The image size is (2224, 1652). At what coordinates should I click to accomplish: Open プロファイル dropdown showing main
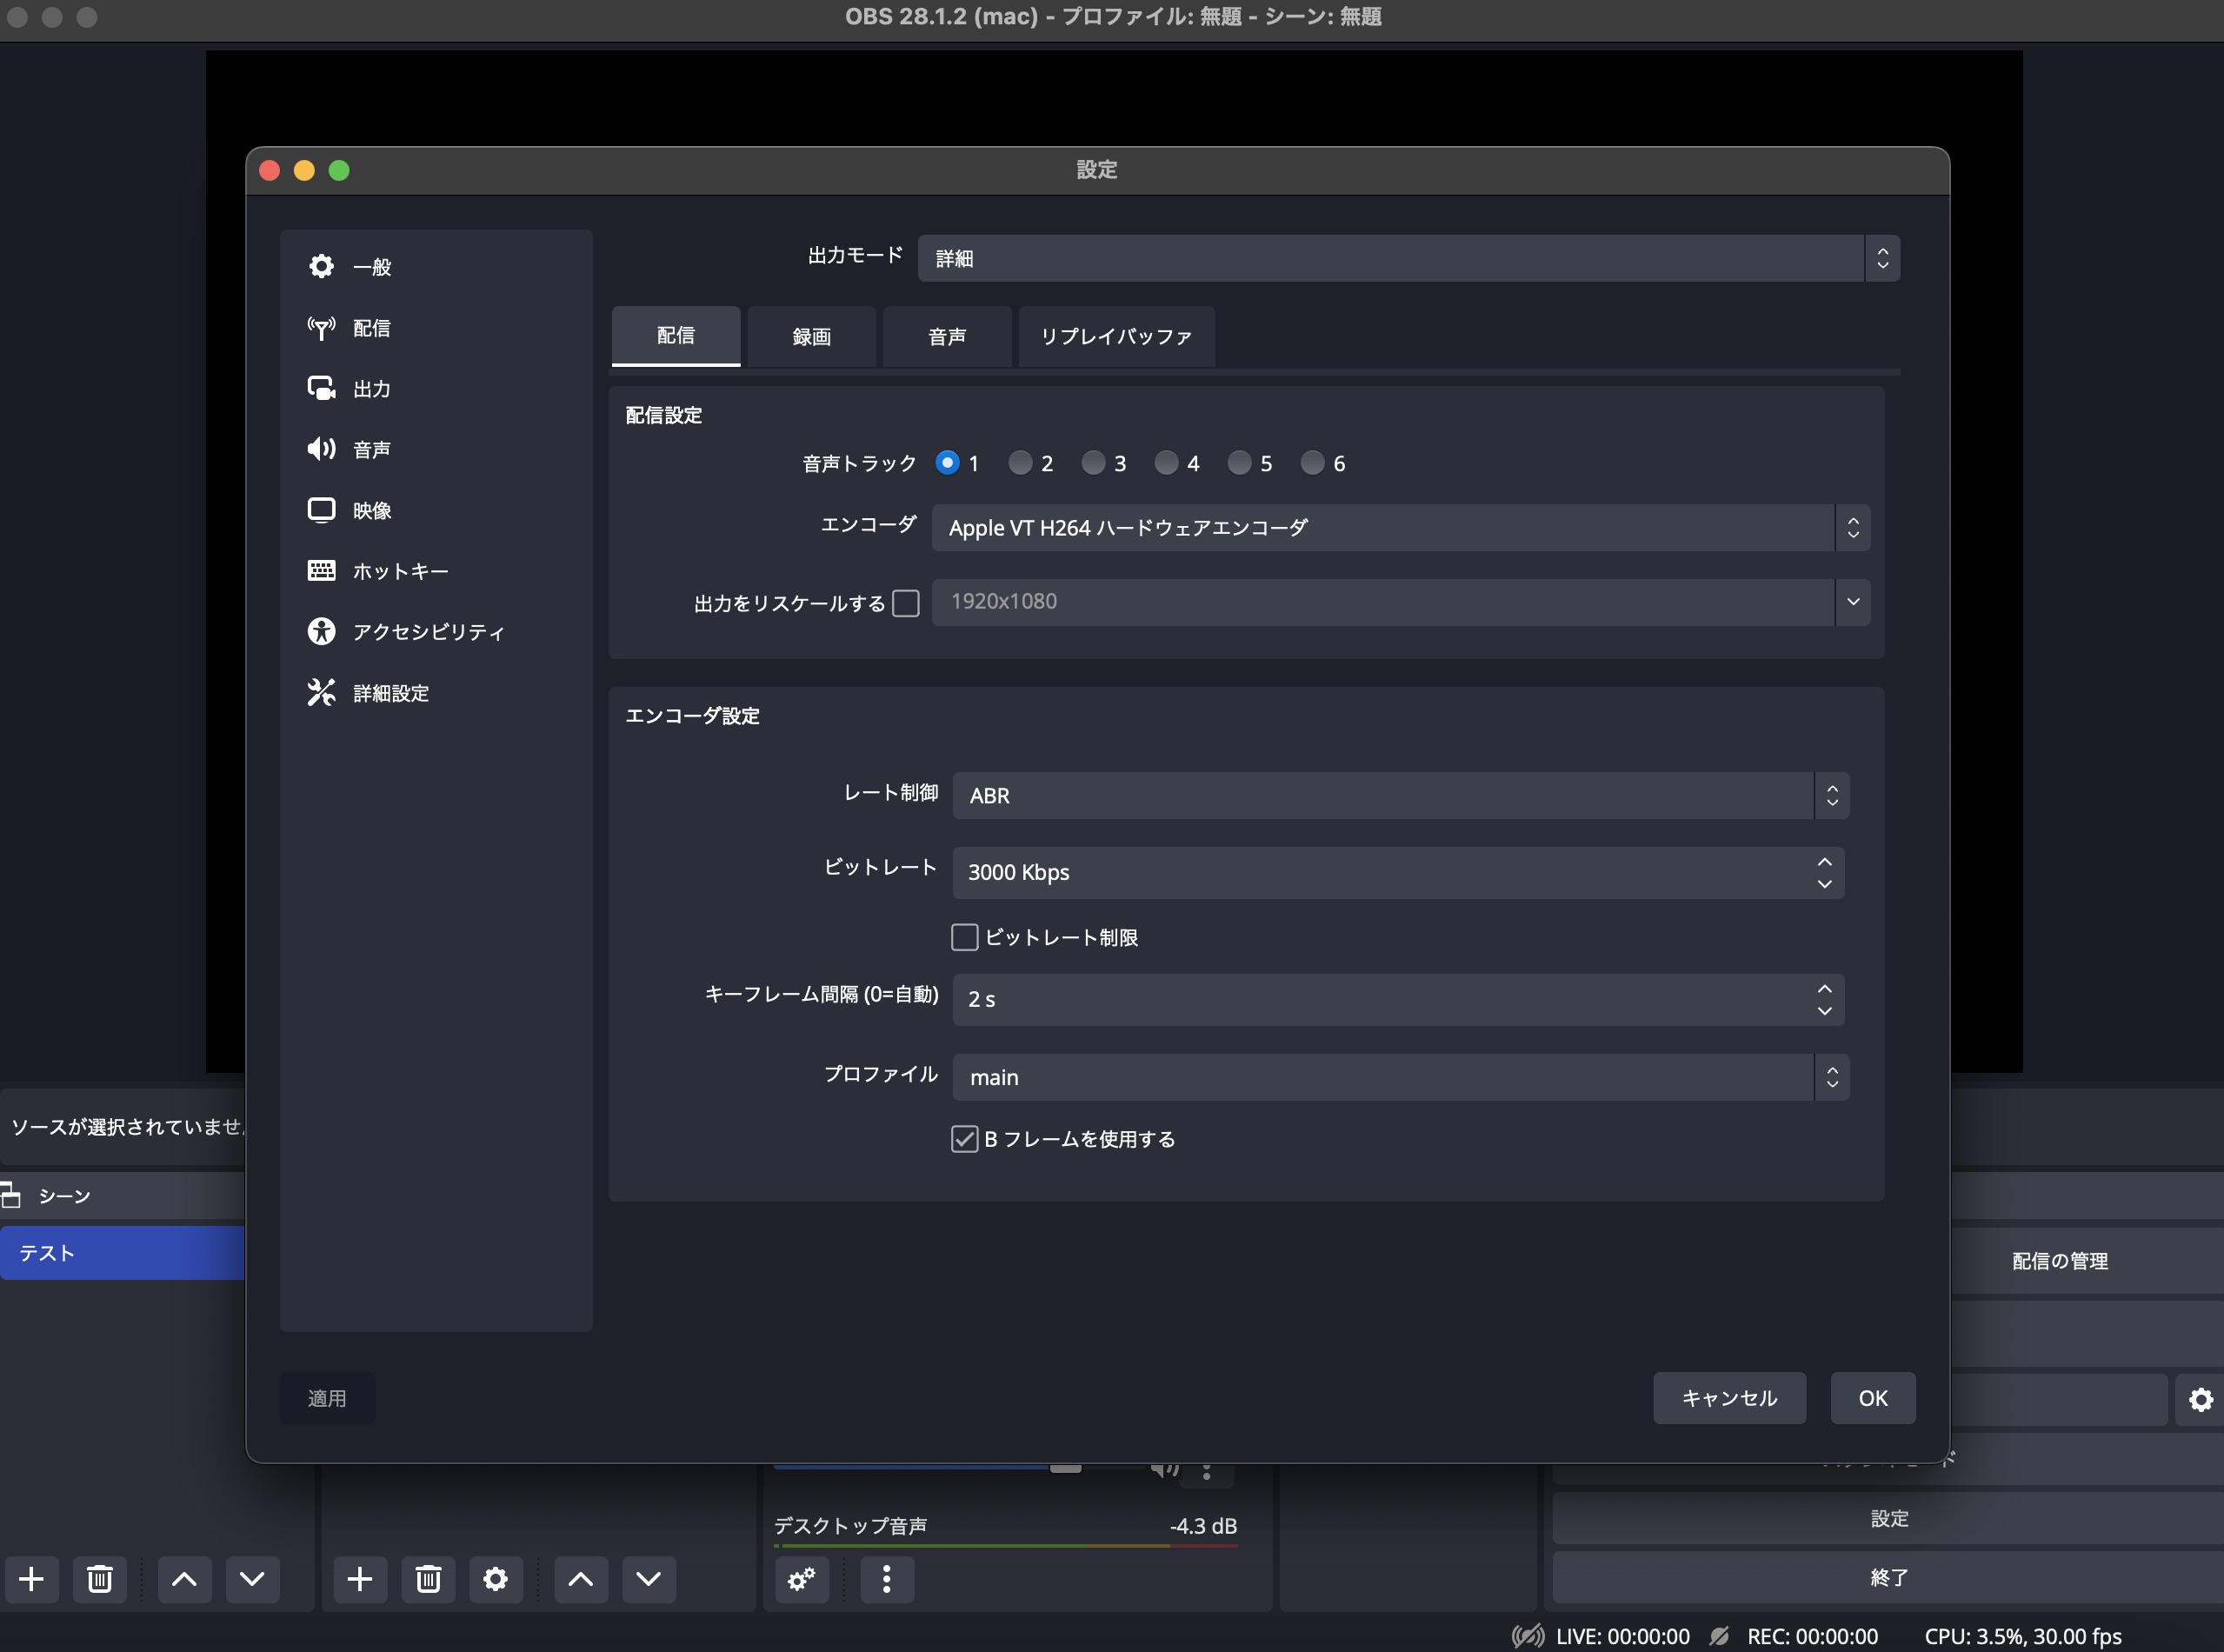[x=1400, y=1077]
